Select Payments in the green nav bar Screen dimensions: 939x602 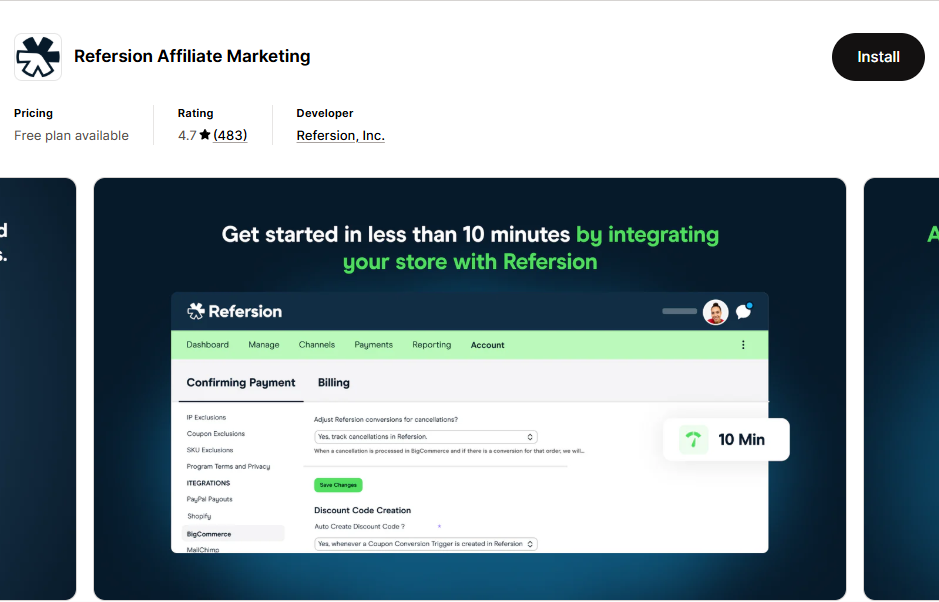[x=374, y=345]
